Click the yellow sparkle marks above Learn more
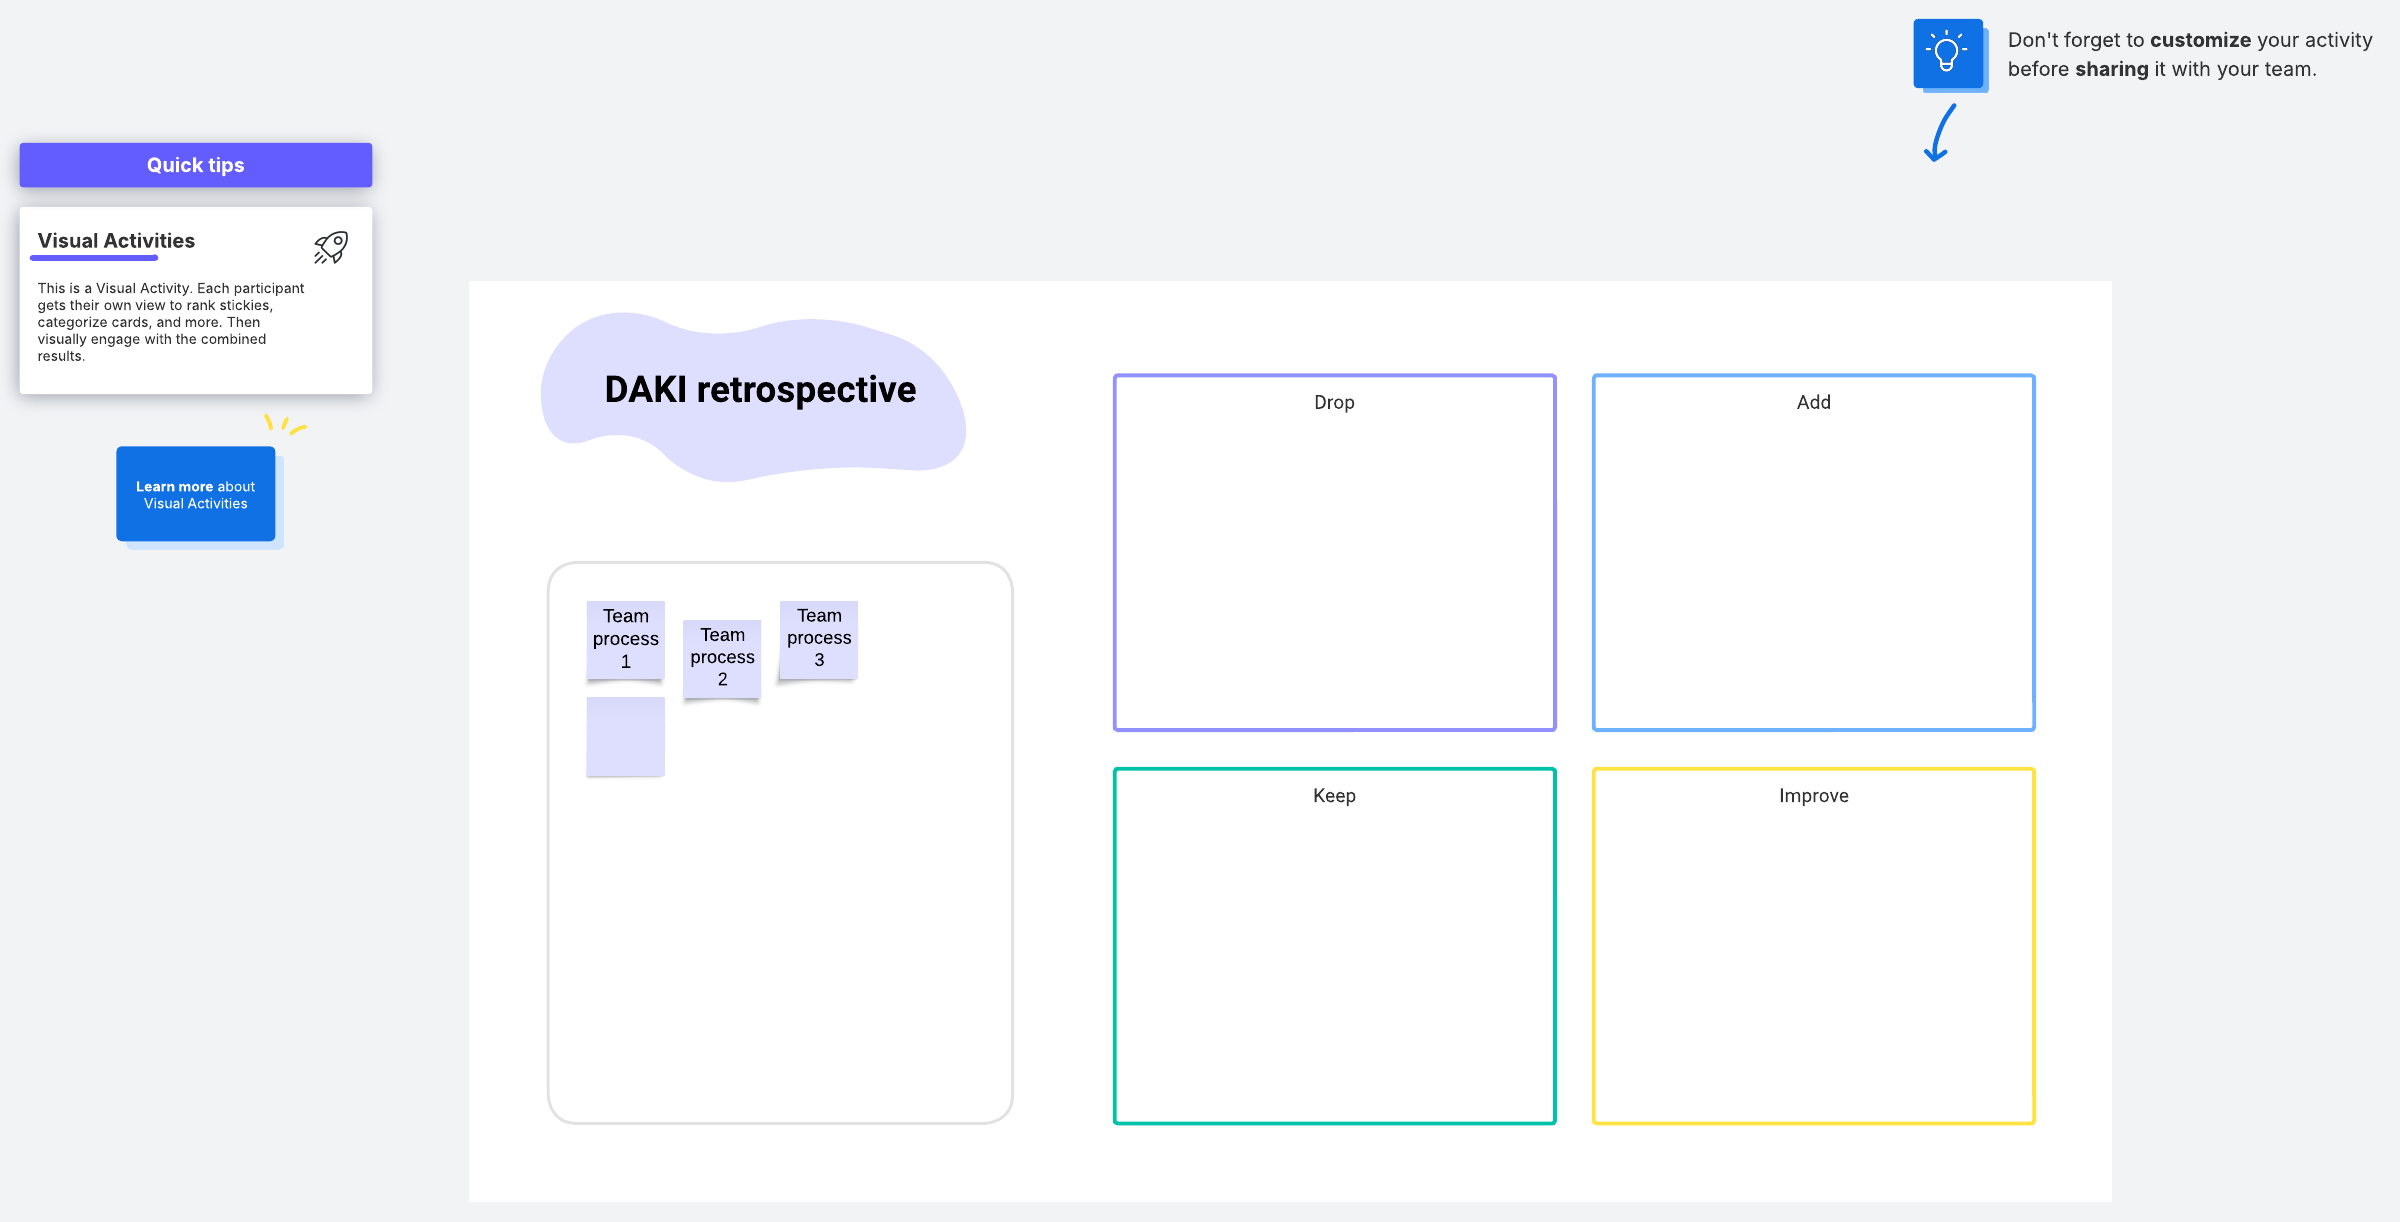The image size is (2400, 1222). point(284,426)
